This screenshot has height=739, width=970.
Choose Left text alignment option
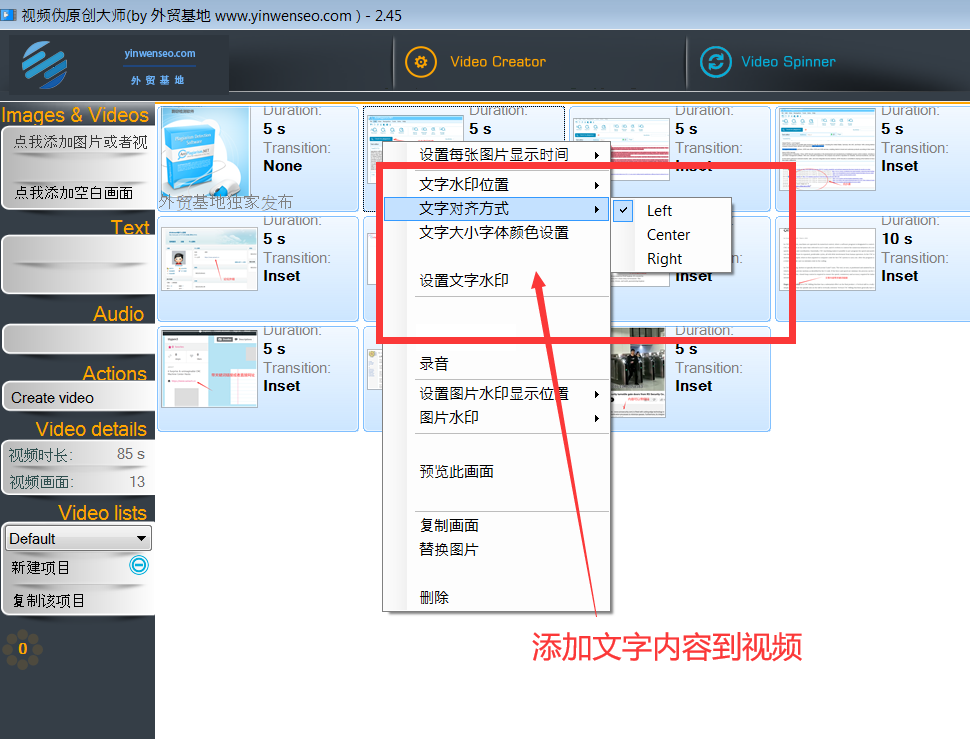[659, 211]
